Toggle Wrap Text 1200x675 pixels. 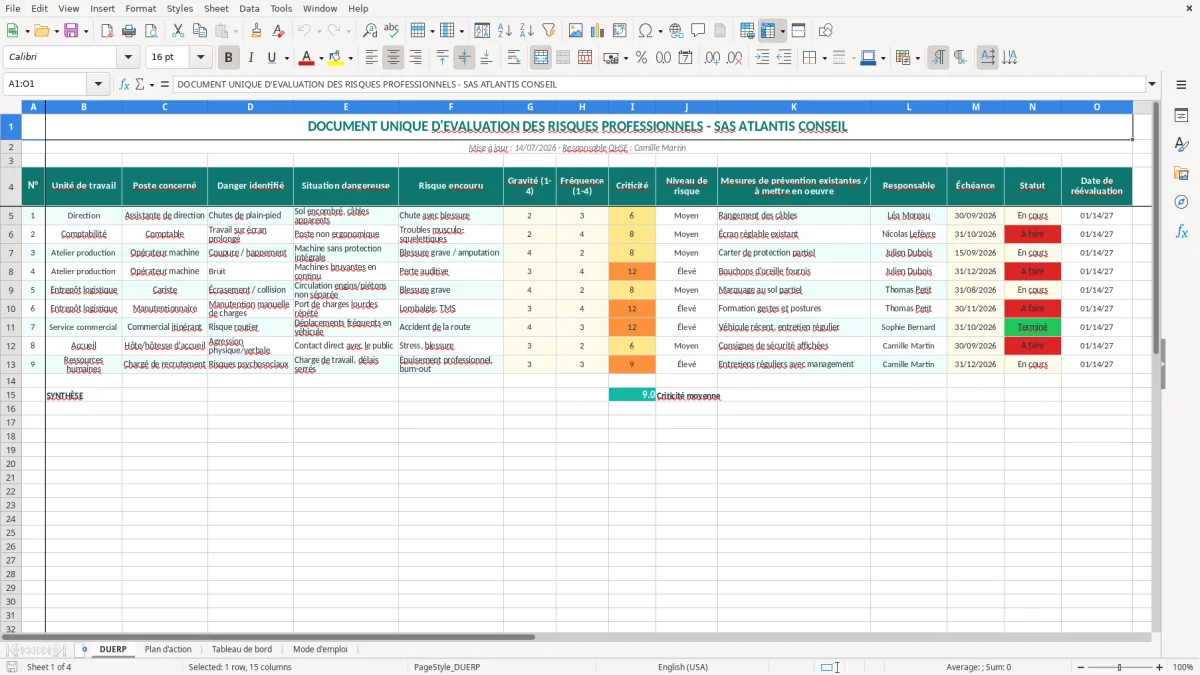pos(513,58)
